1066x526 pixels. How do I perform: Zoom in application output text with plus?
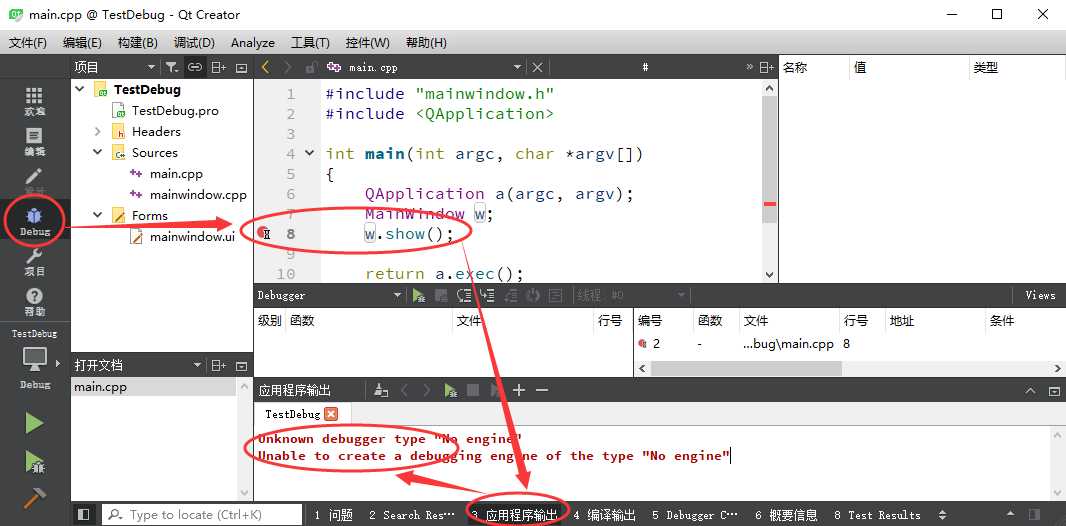[x=519, y=390]
